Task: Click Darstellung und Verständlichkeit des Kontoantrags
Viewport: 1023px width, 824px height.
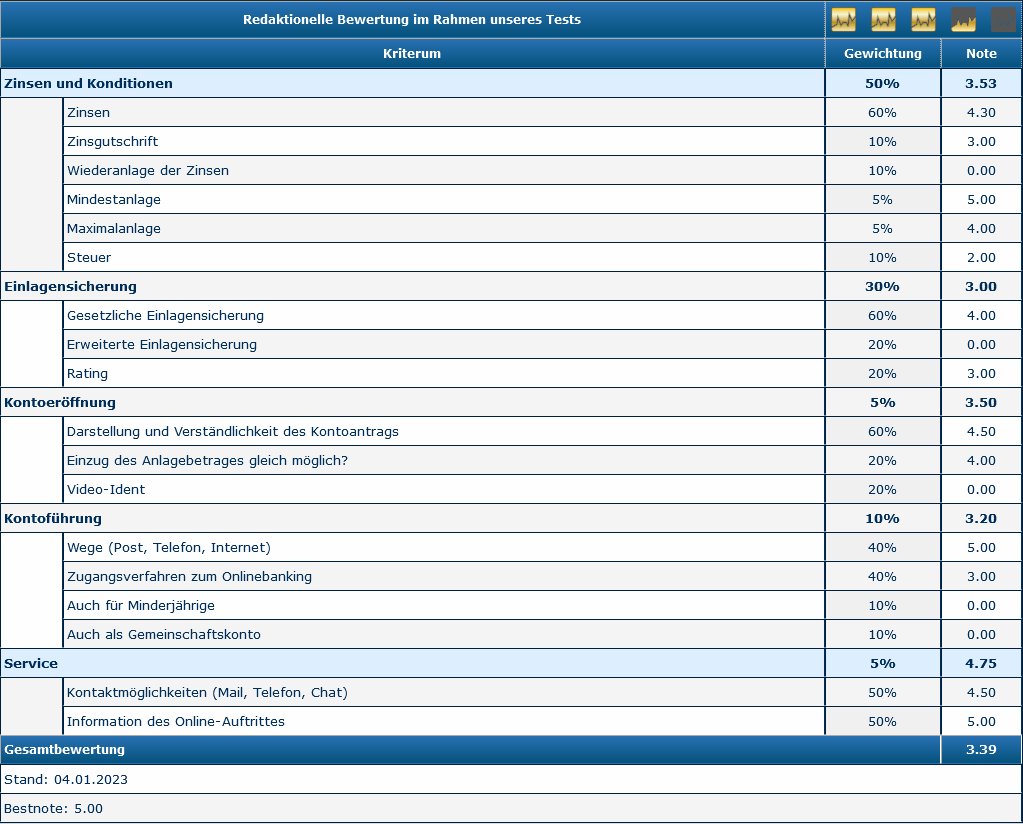Action: tap(232, 432)
